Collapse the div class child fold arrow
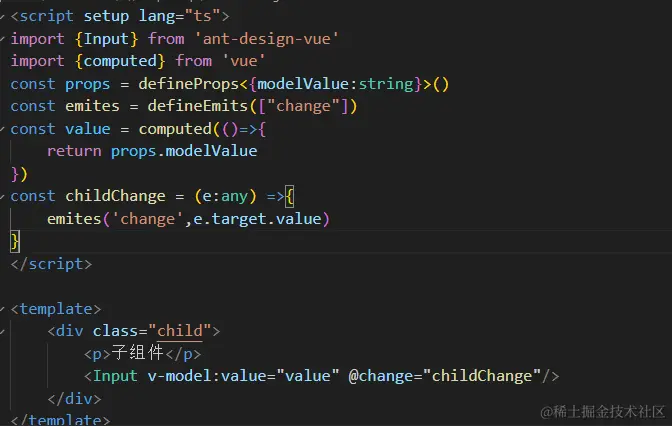 [x=2, y=331]
